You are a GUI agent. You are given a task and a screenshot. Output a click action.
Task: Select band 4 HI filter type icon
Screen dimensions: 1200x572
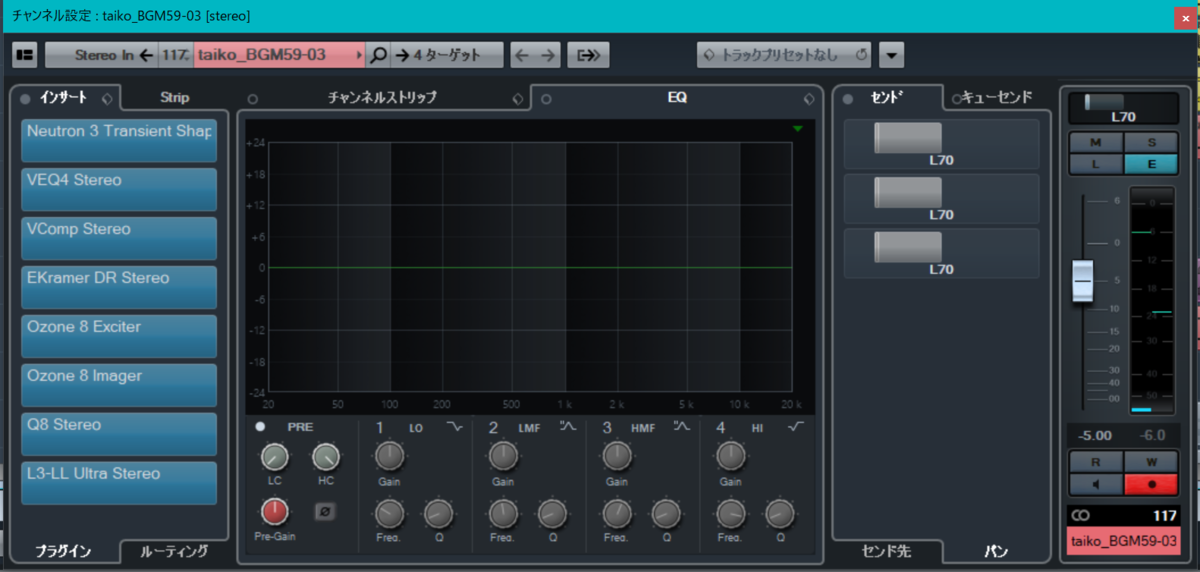tap(797, 427)
